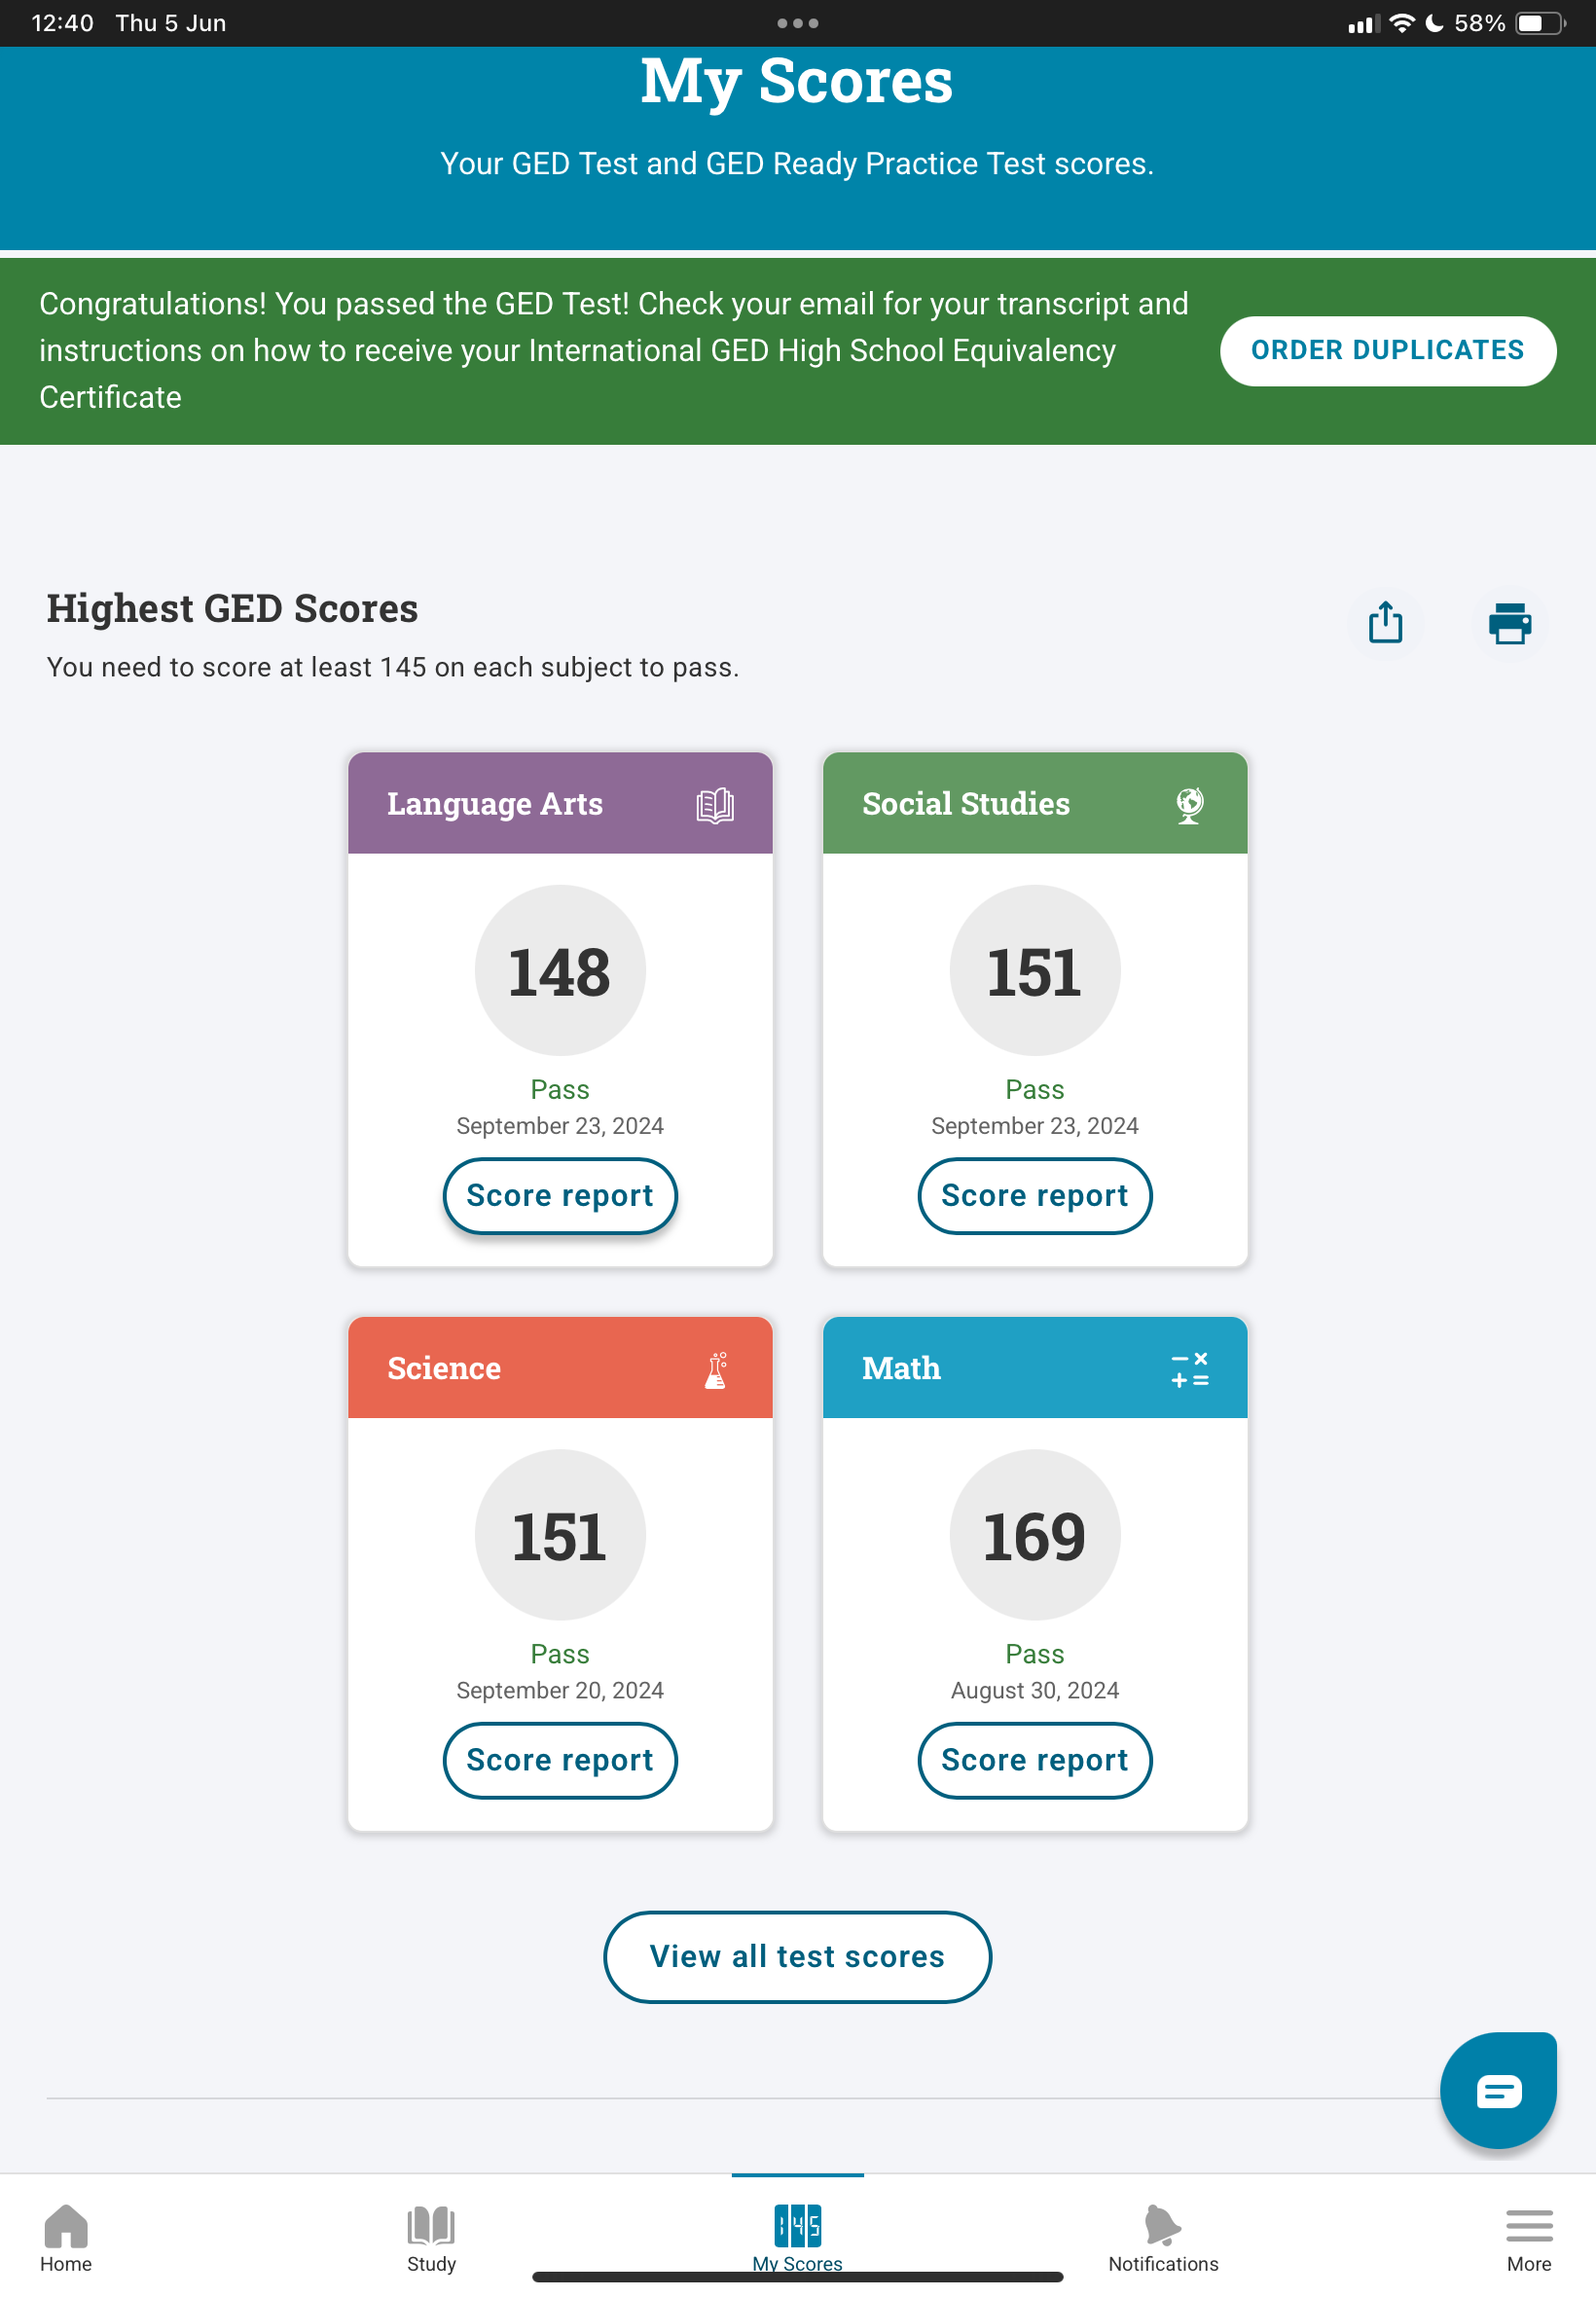Tap the Highest GED Scores heading

232,608
